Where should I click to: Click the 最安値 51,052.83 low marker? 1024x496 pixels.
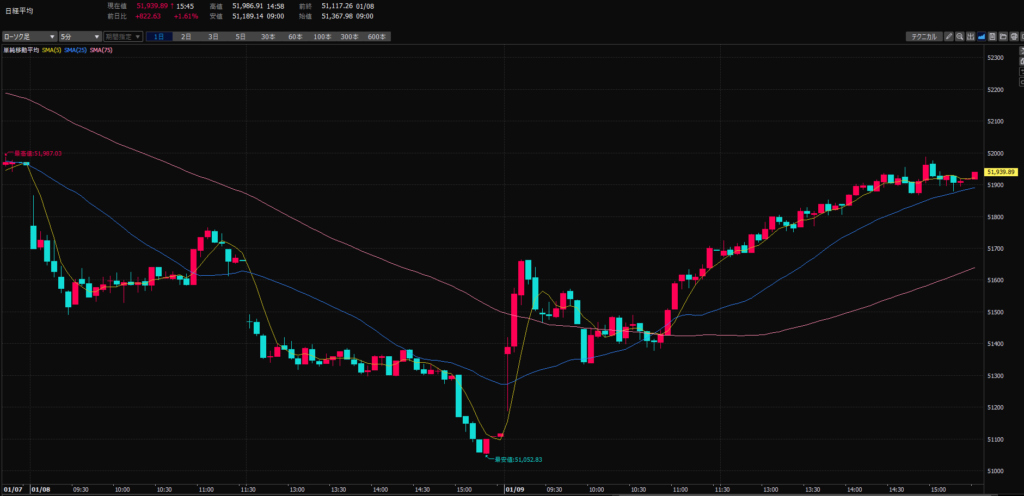[x=517, y=459]
